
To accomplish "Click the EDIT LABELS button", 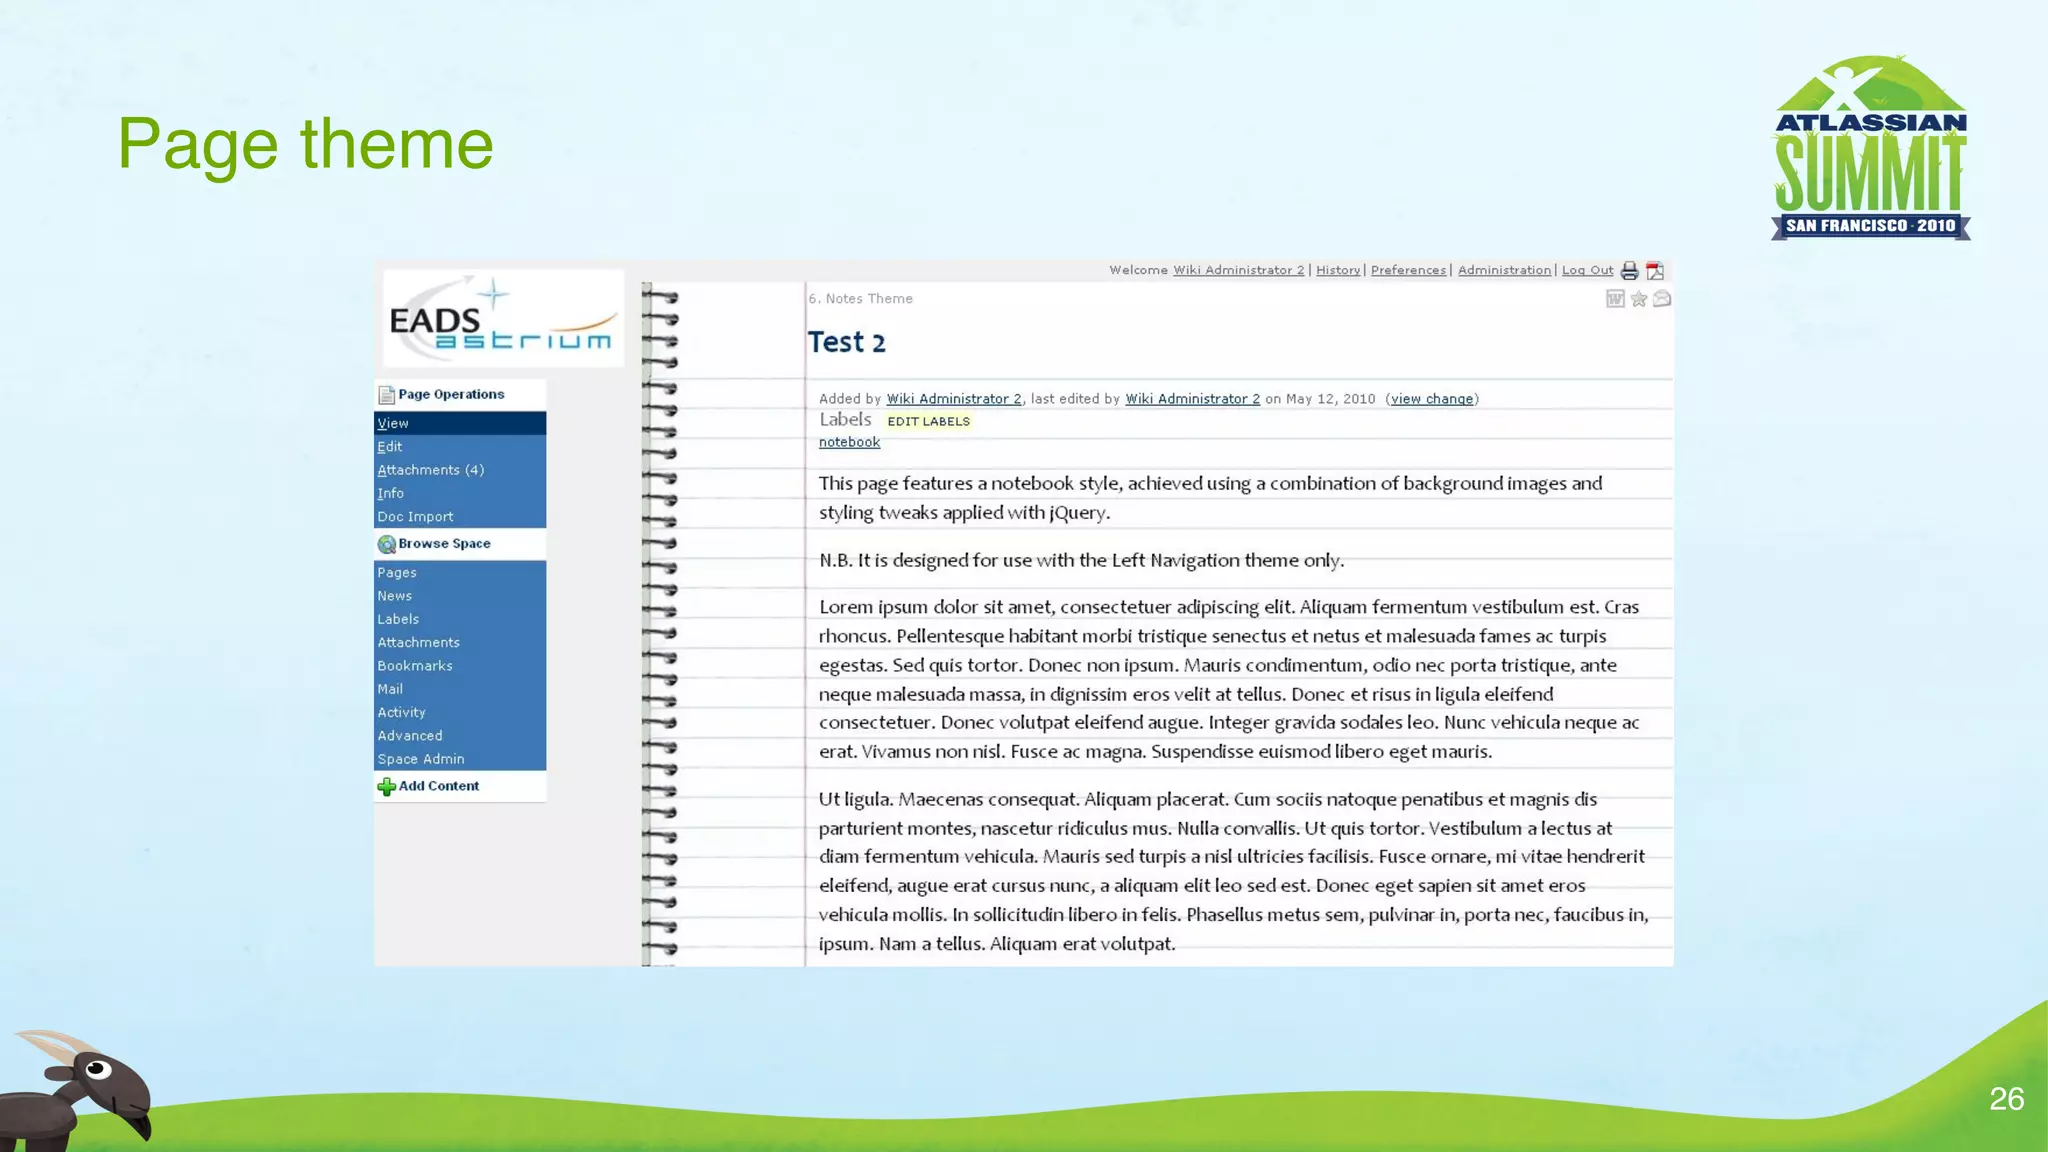I will (928, 422).
